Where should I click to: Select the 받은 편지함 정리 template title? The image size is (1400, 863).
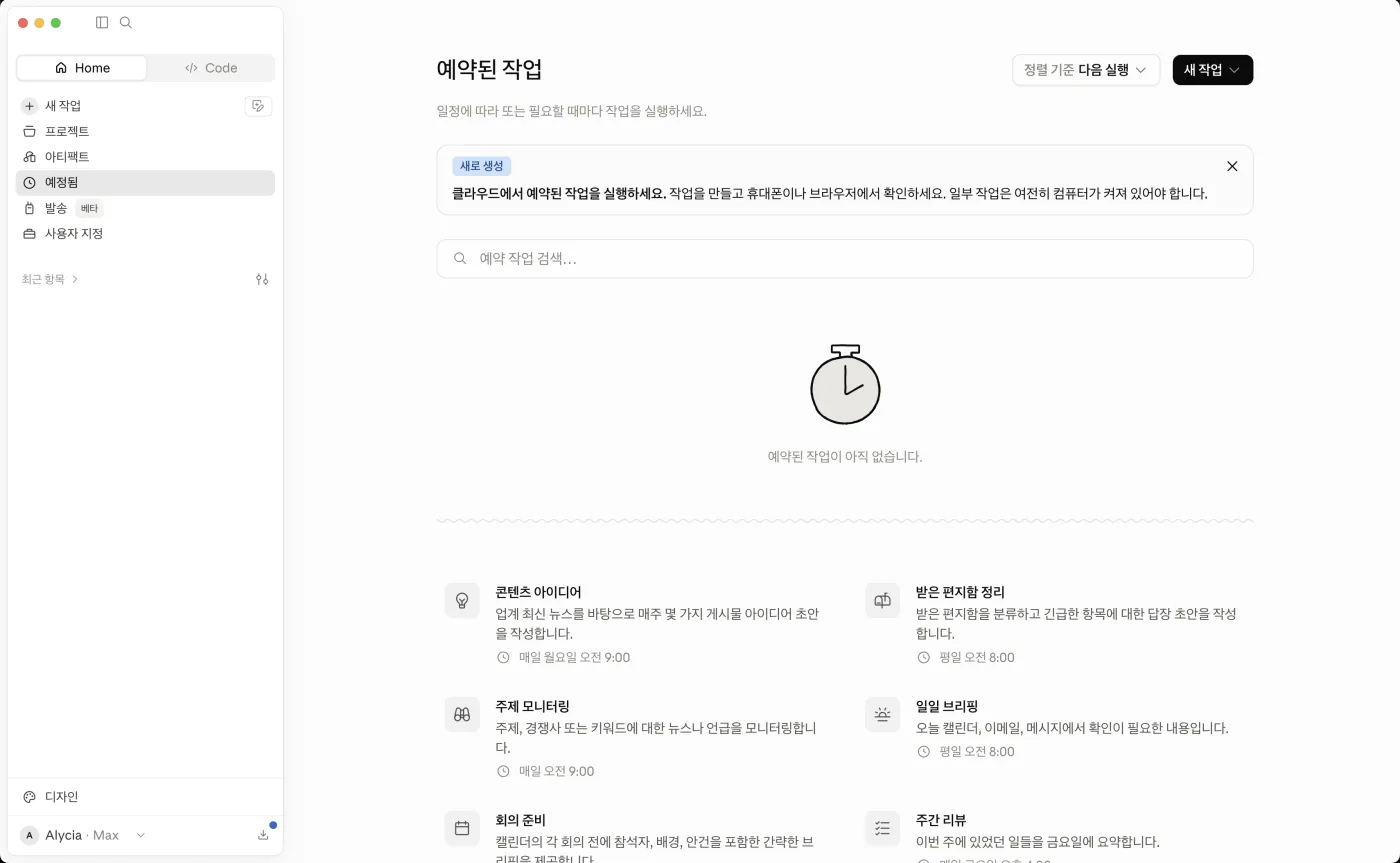(960, 592)
